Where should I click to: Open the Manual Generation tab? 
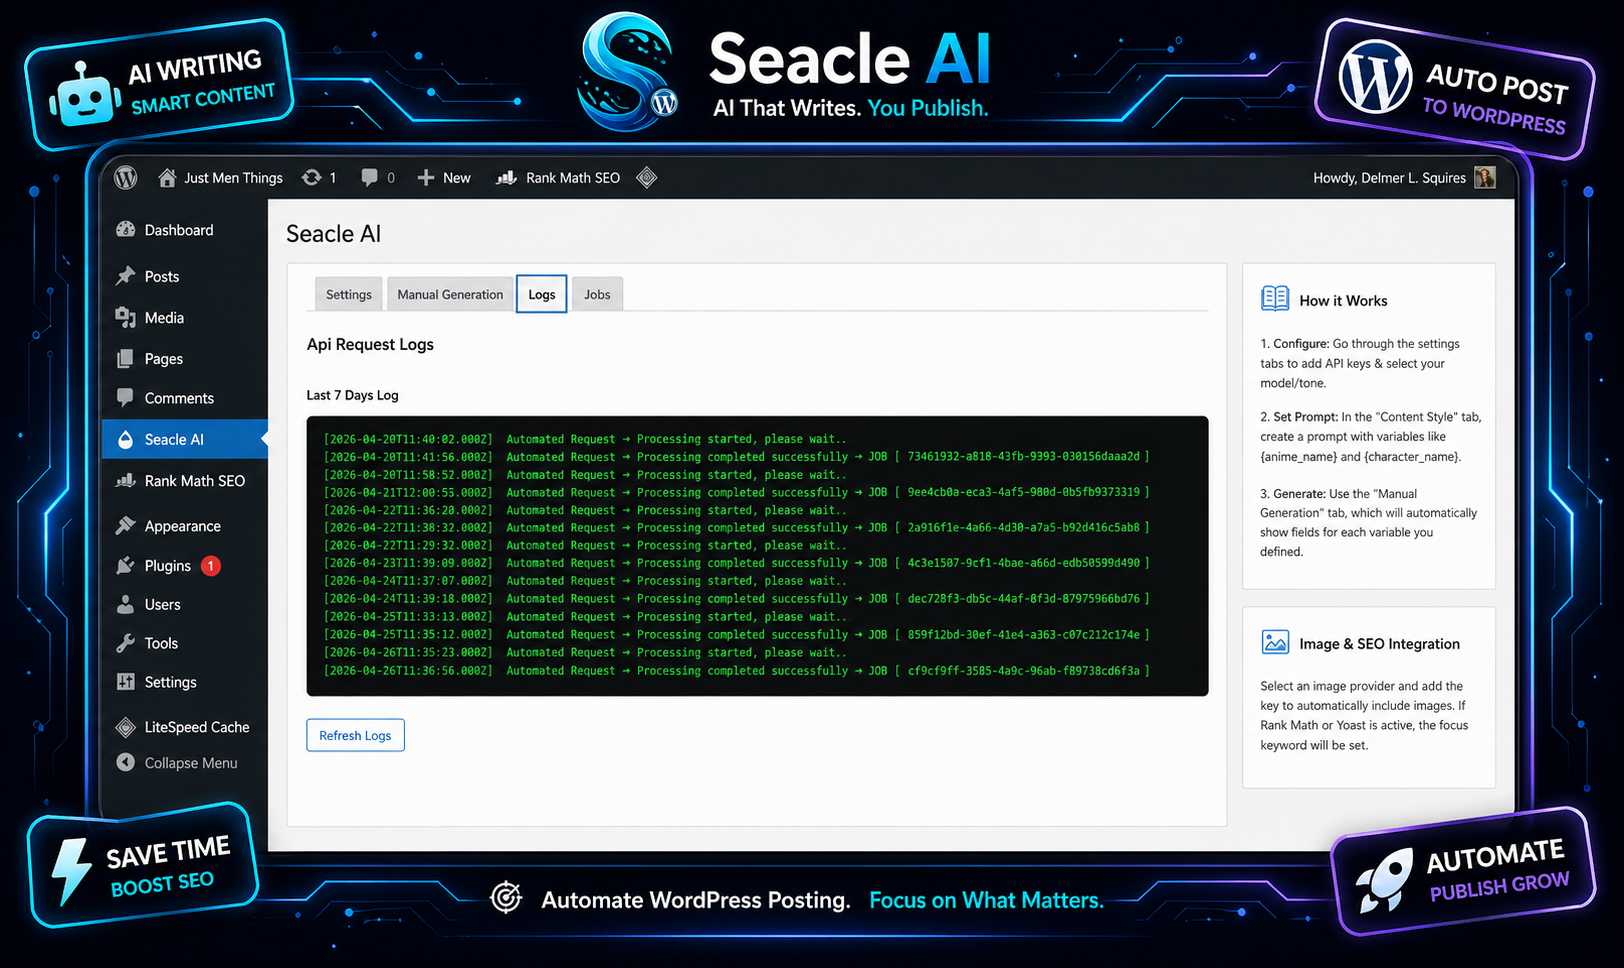(x=449, y=294)
